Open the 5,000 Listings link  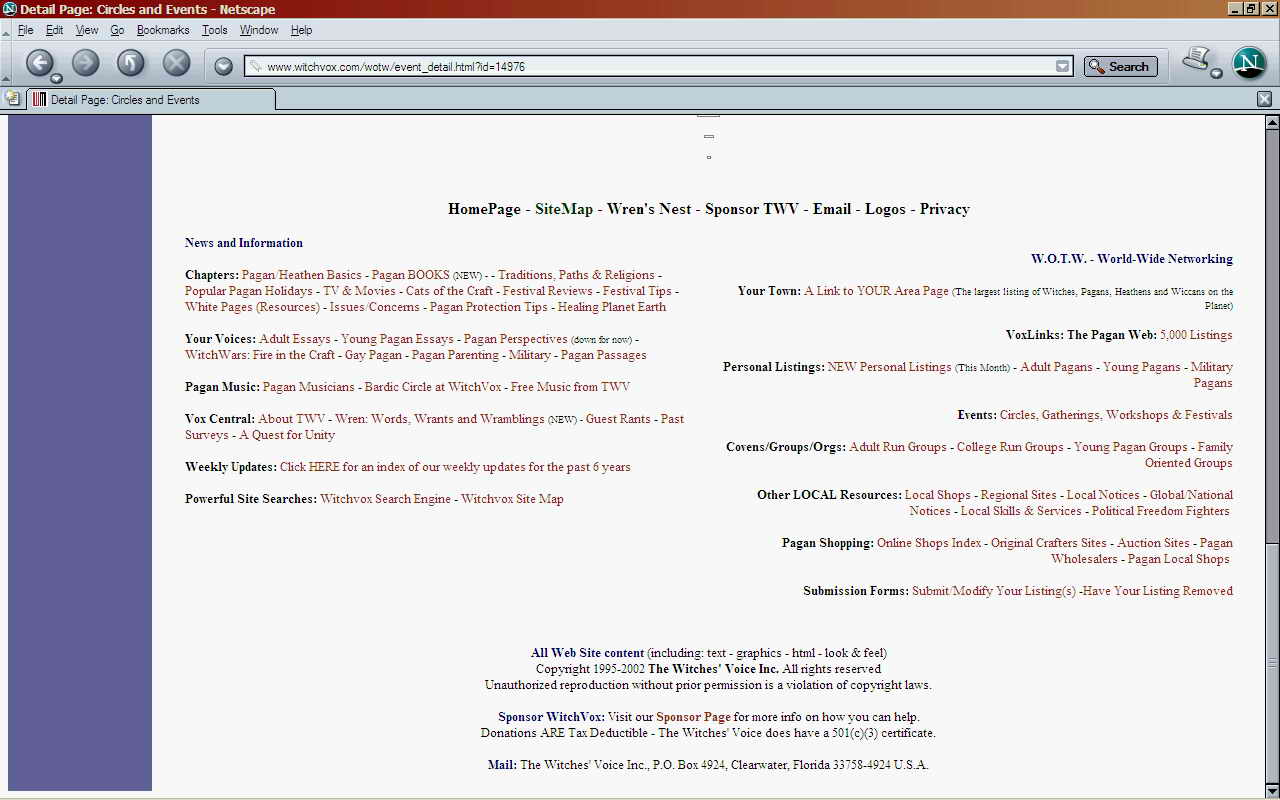(1196, 335)
